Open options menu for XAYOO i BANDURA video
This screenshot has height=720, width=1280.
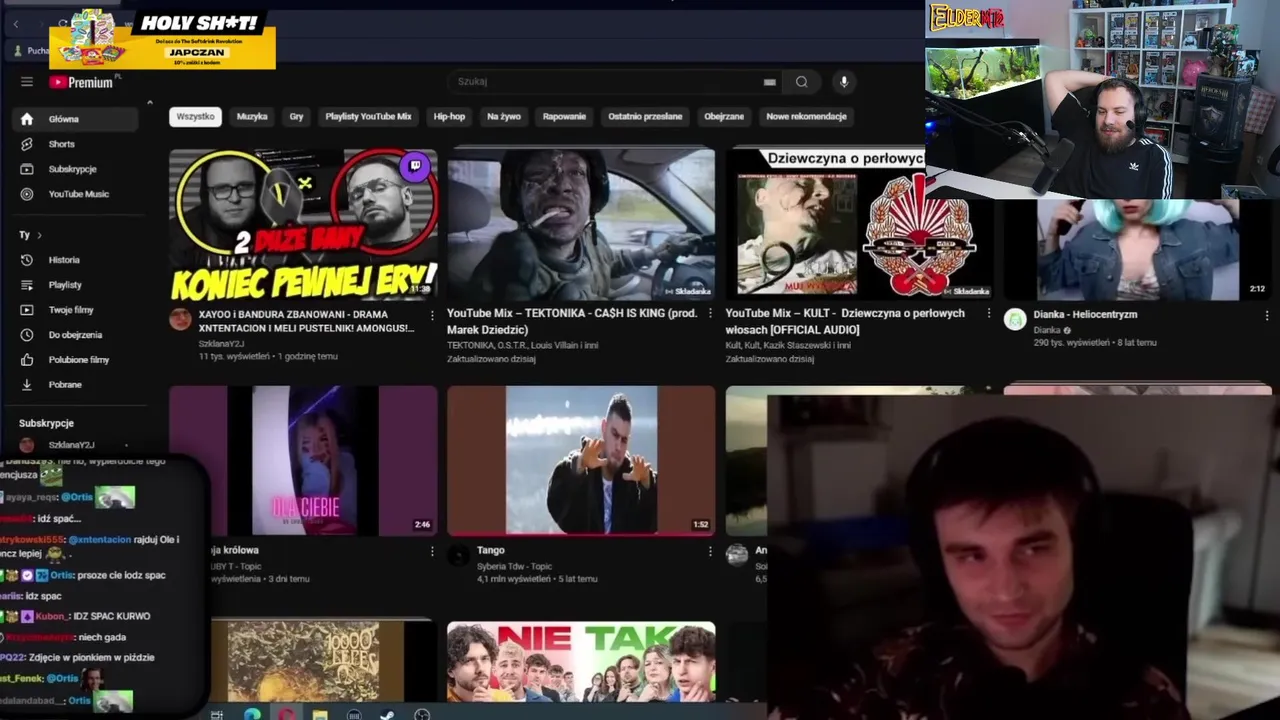click(x=432, y=315)
